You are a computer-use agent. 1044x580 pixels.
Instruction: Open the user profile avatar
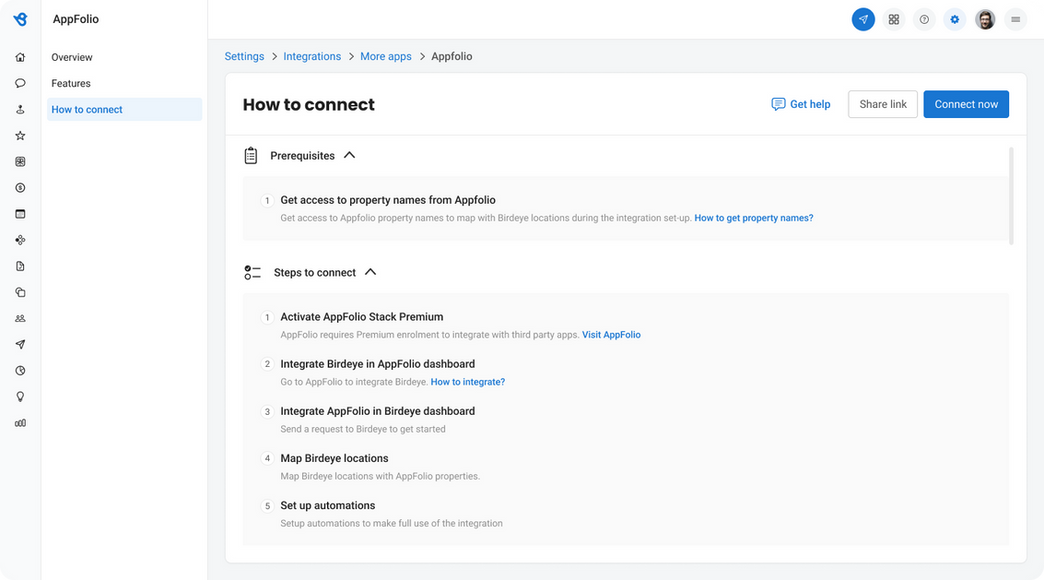pos(985,19)
